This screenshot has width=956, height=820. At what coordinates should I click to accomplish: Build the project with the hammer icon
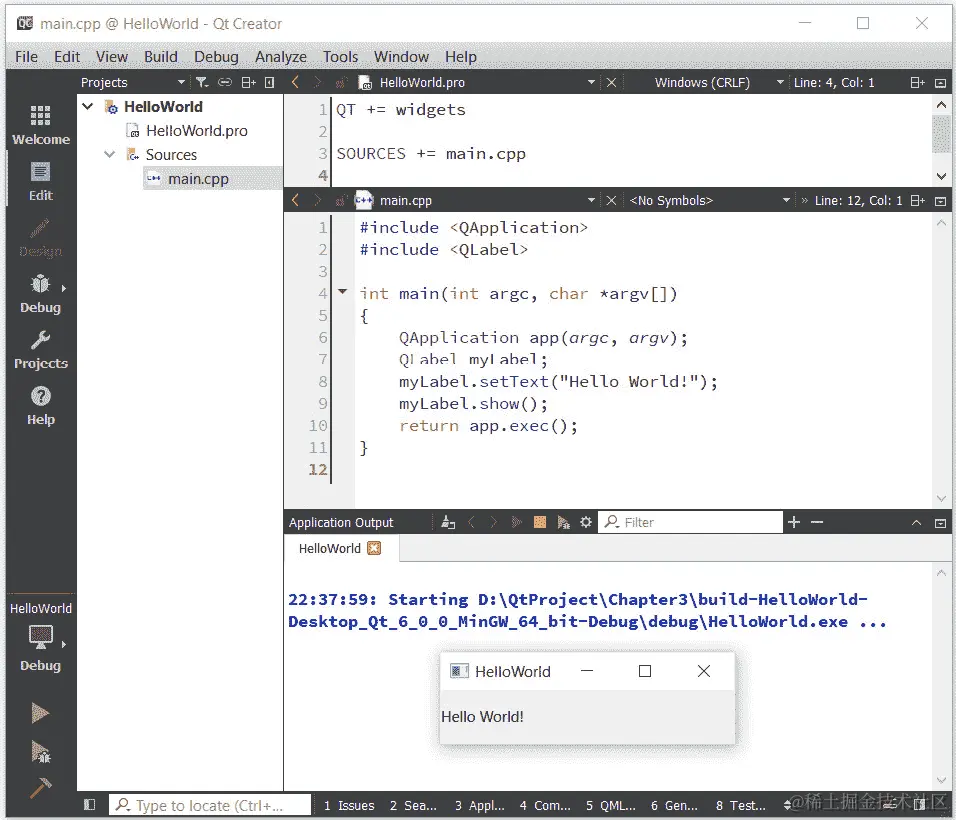(40, 788)
